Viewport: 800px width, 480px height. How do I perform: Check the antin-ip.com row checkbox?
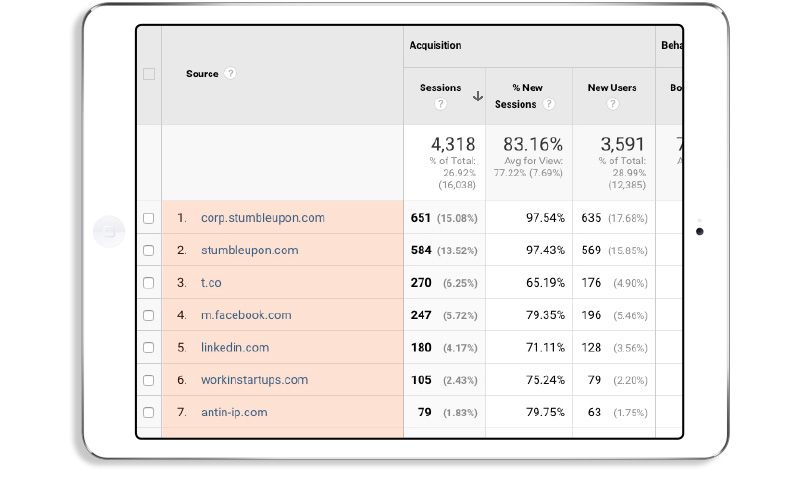148,412
